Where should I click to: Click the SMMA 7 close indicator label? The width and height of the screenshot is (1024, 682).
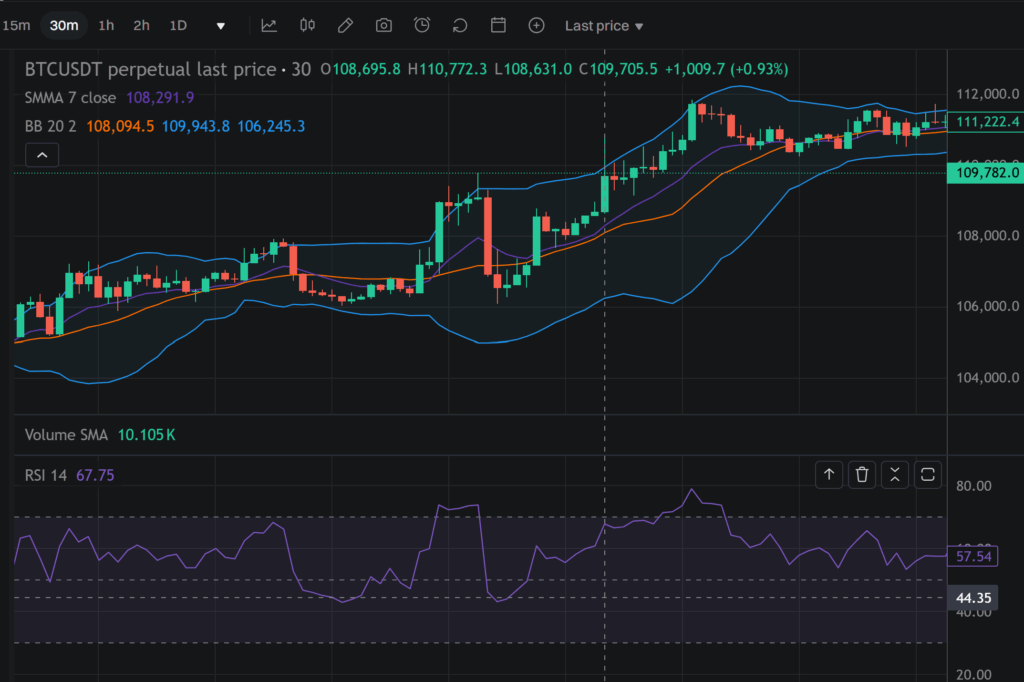71,98
